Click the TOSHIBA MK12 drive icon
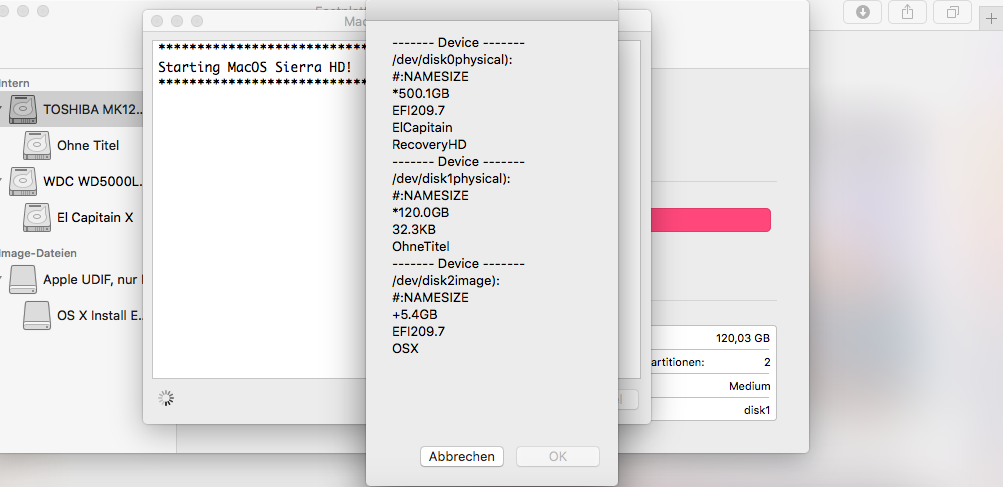 click(23, 109)
